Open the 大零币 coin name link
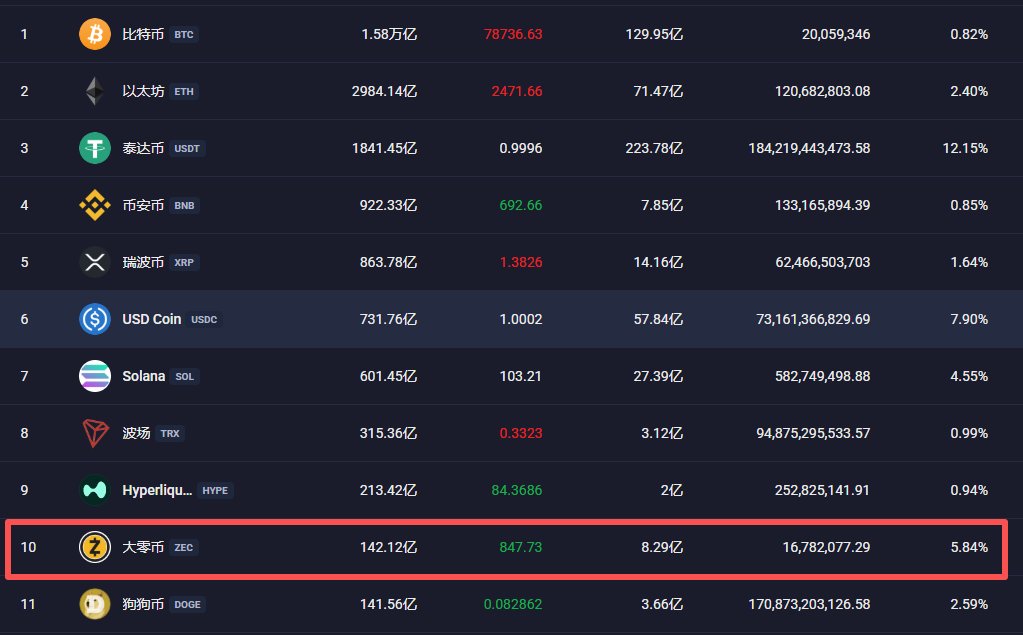 (143, 547)
